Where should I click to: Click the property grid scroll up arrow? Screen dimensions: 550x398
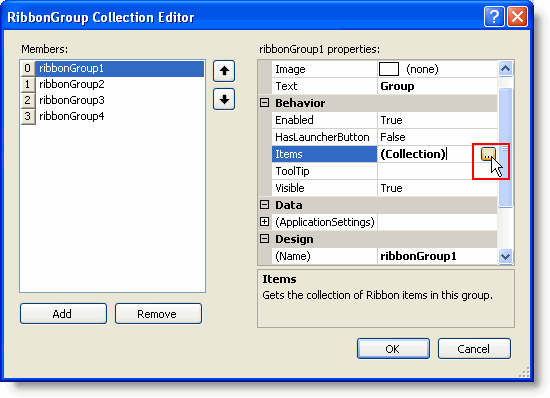tap(505, 69)
